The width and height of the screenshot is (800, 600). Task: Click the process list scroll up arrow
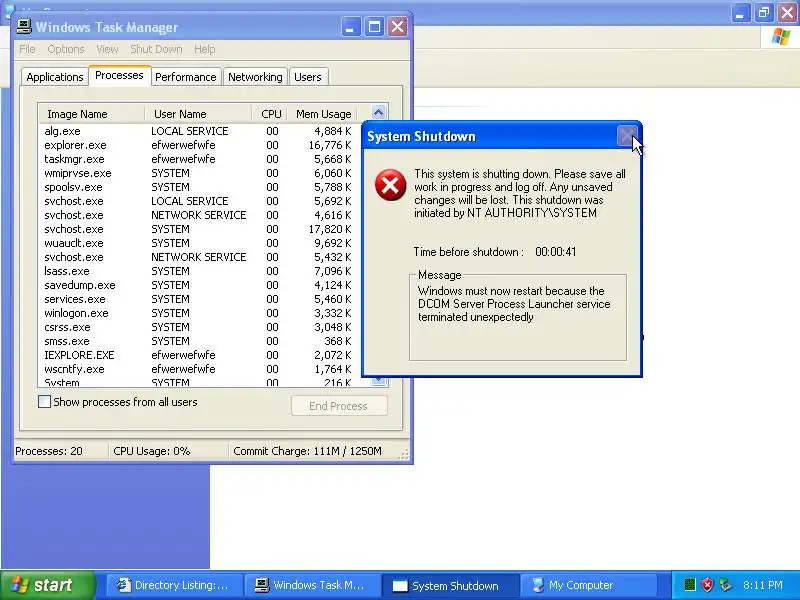point(379,112)
